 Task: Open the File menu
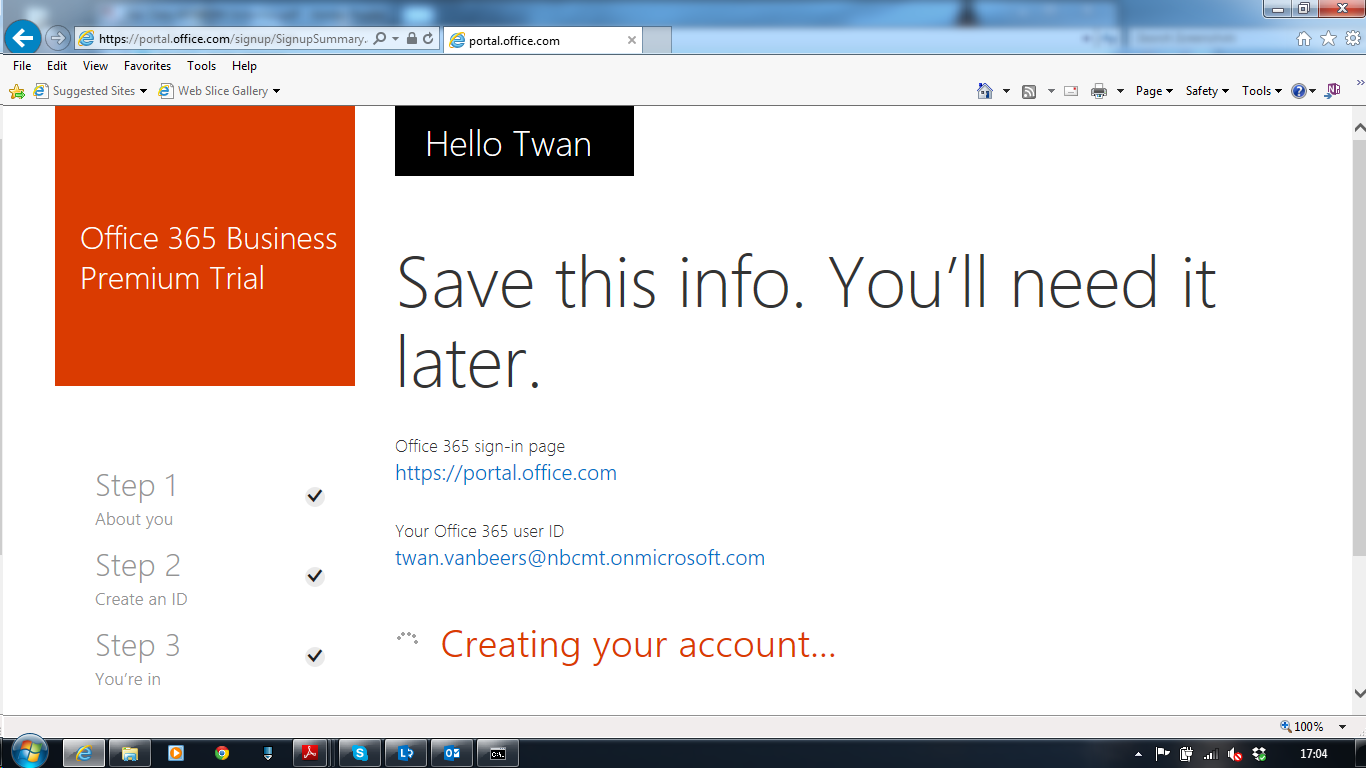(22, 66)
